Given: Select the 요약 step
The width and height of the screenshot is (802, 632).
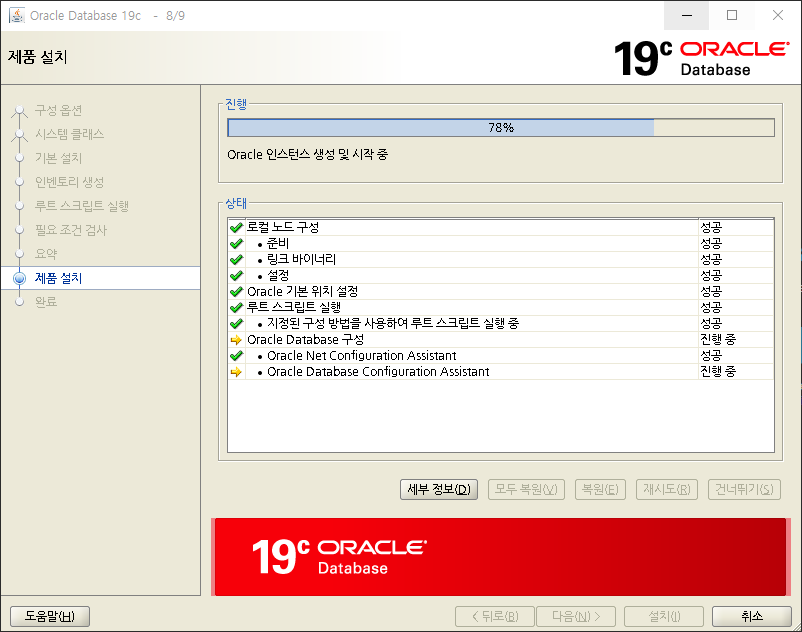Looking at the screenshot, I should [x=46, y=254].
